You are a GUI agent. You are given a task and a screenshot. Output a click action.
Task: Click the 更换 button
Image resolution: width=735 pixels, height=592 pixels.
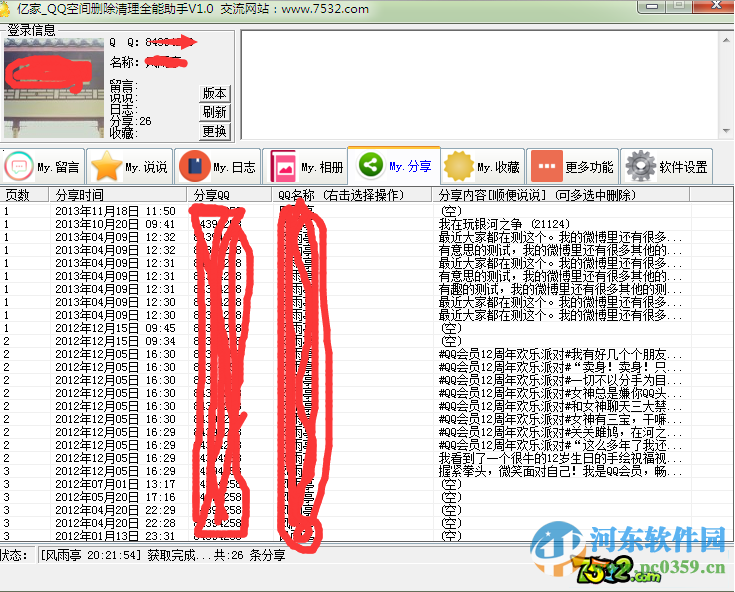click(x=214, y=131)
